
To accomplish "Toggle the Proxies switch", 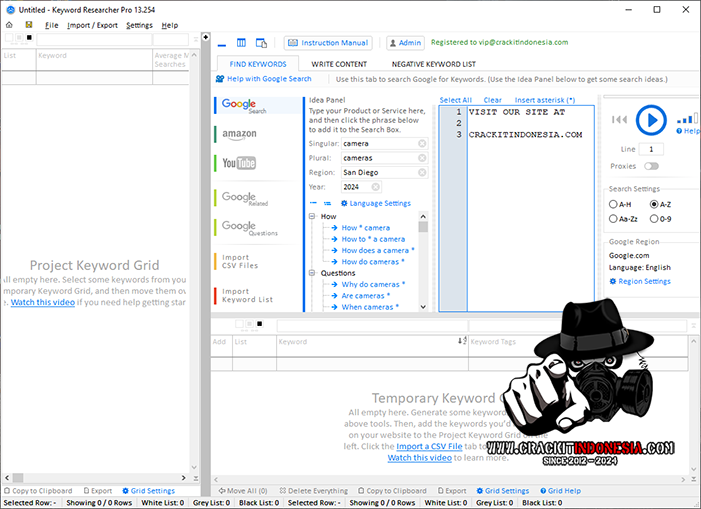I will [x=651, y=166].
